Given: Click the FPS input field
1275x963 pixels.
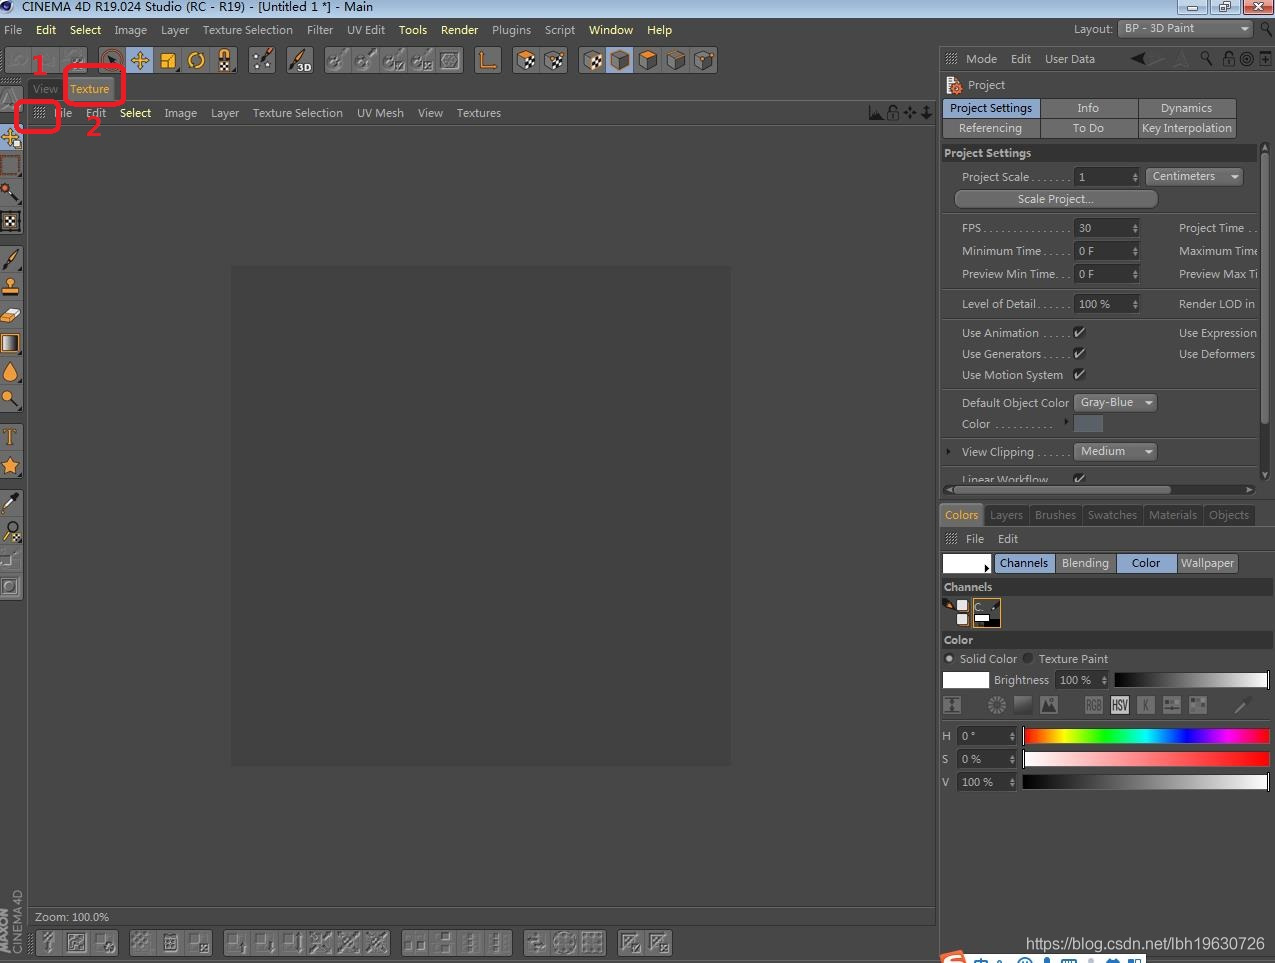Looking at the screenshot, I should [1102, 228].
